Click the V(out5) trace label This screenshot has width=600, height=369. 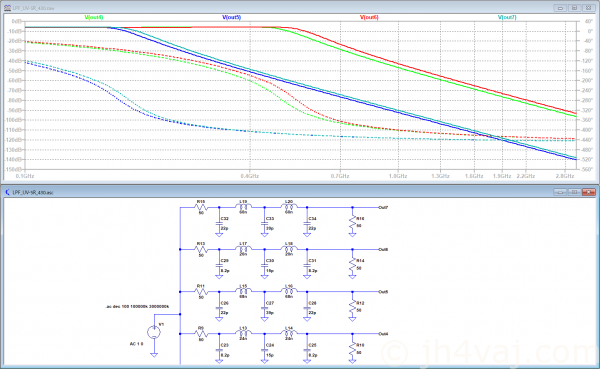click(x=232, y=17)
